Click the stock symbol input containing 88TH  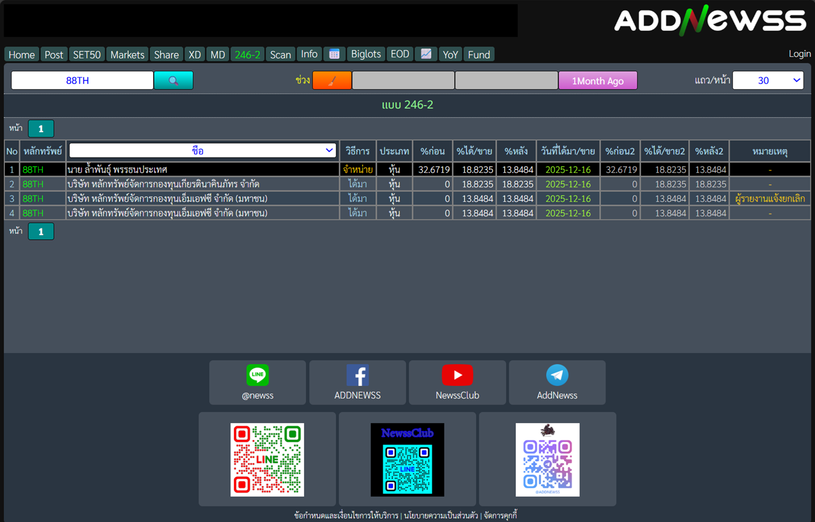82,81
